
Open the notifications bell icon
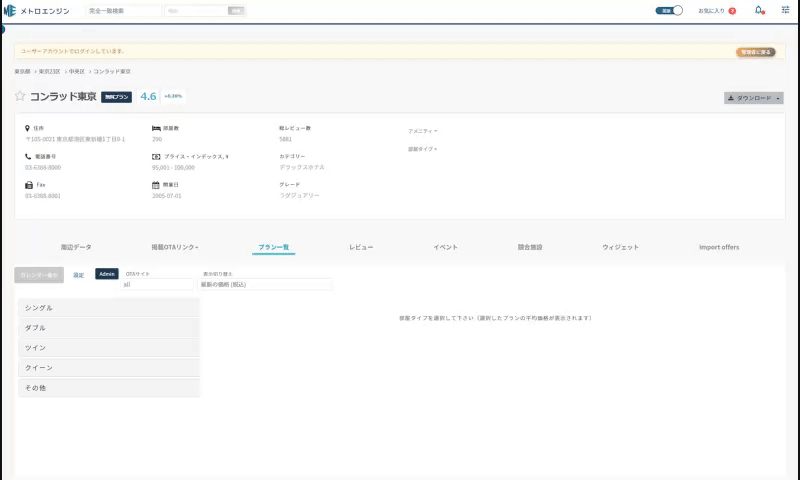[759, 10]
